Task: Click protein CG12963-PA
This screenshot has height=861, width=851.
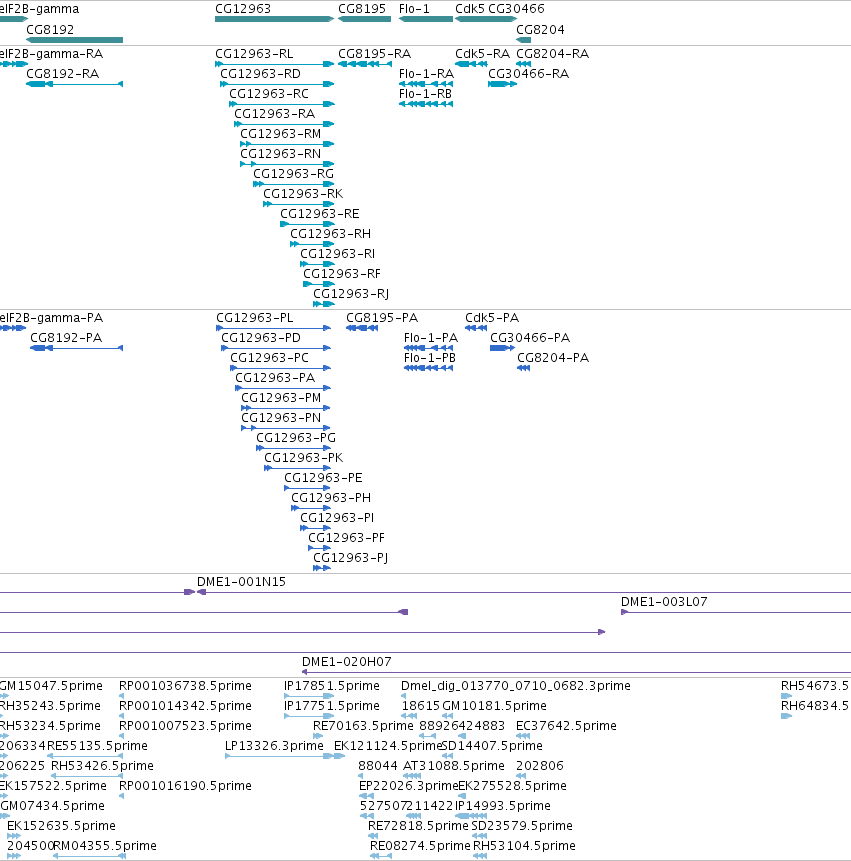Action: 283,388
